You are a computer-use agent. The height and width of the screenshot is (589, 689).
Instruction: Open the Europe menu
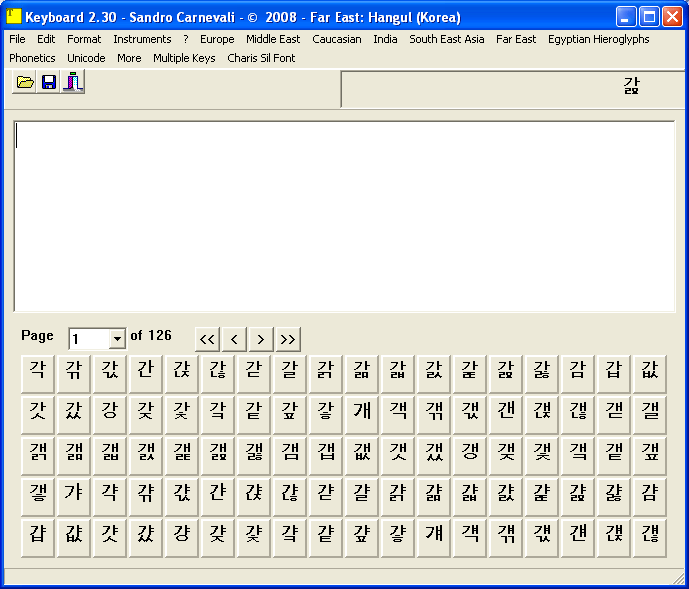tap(217, 39)
